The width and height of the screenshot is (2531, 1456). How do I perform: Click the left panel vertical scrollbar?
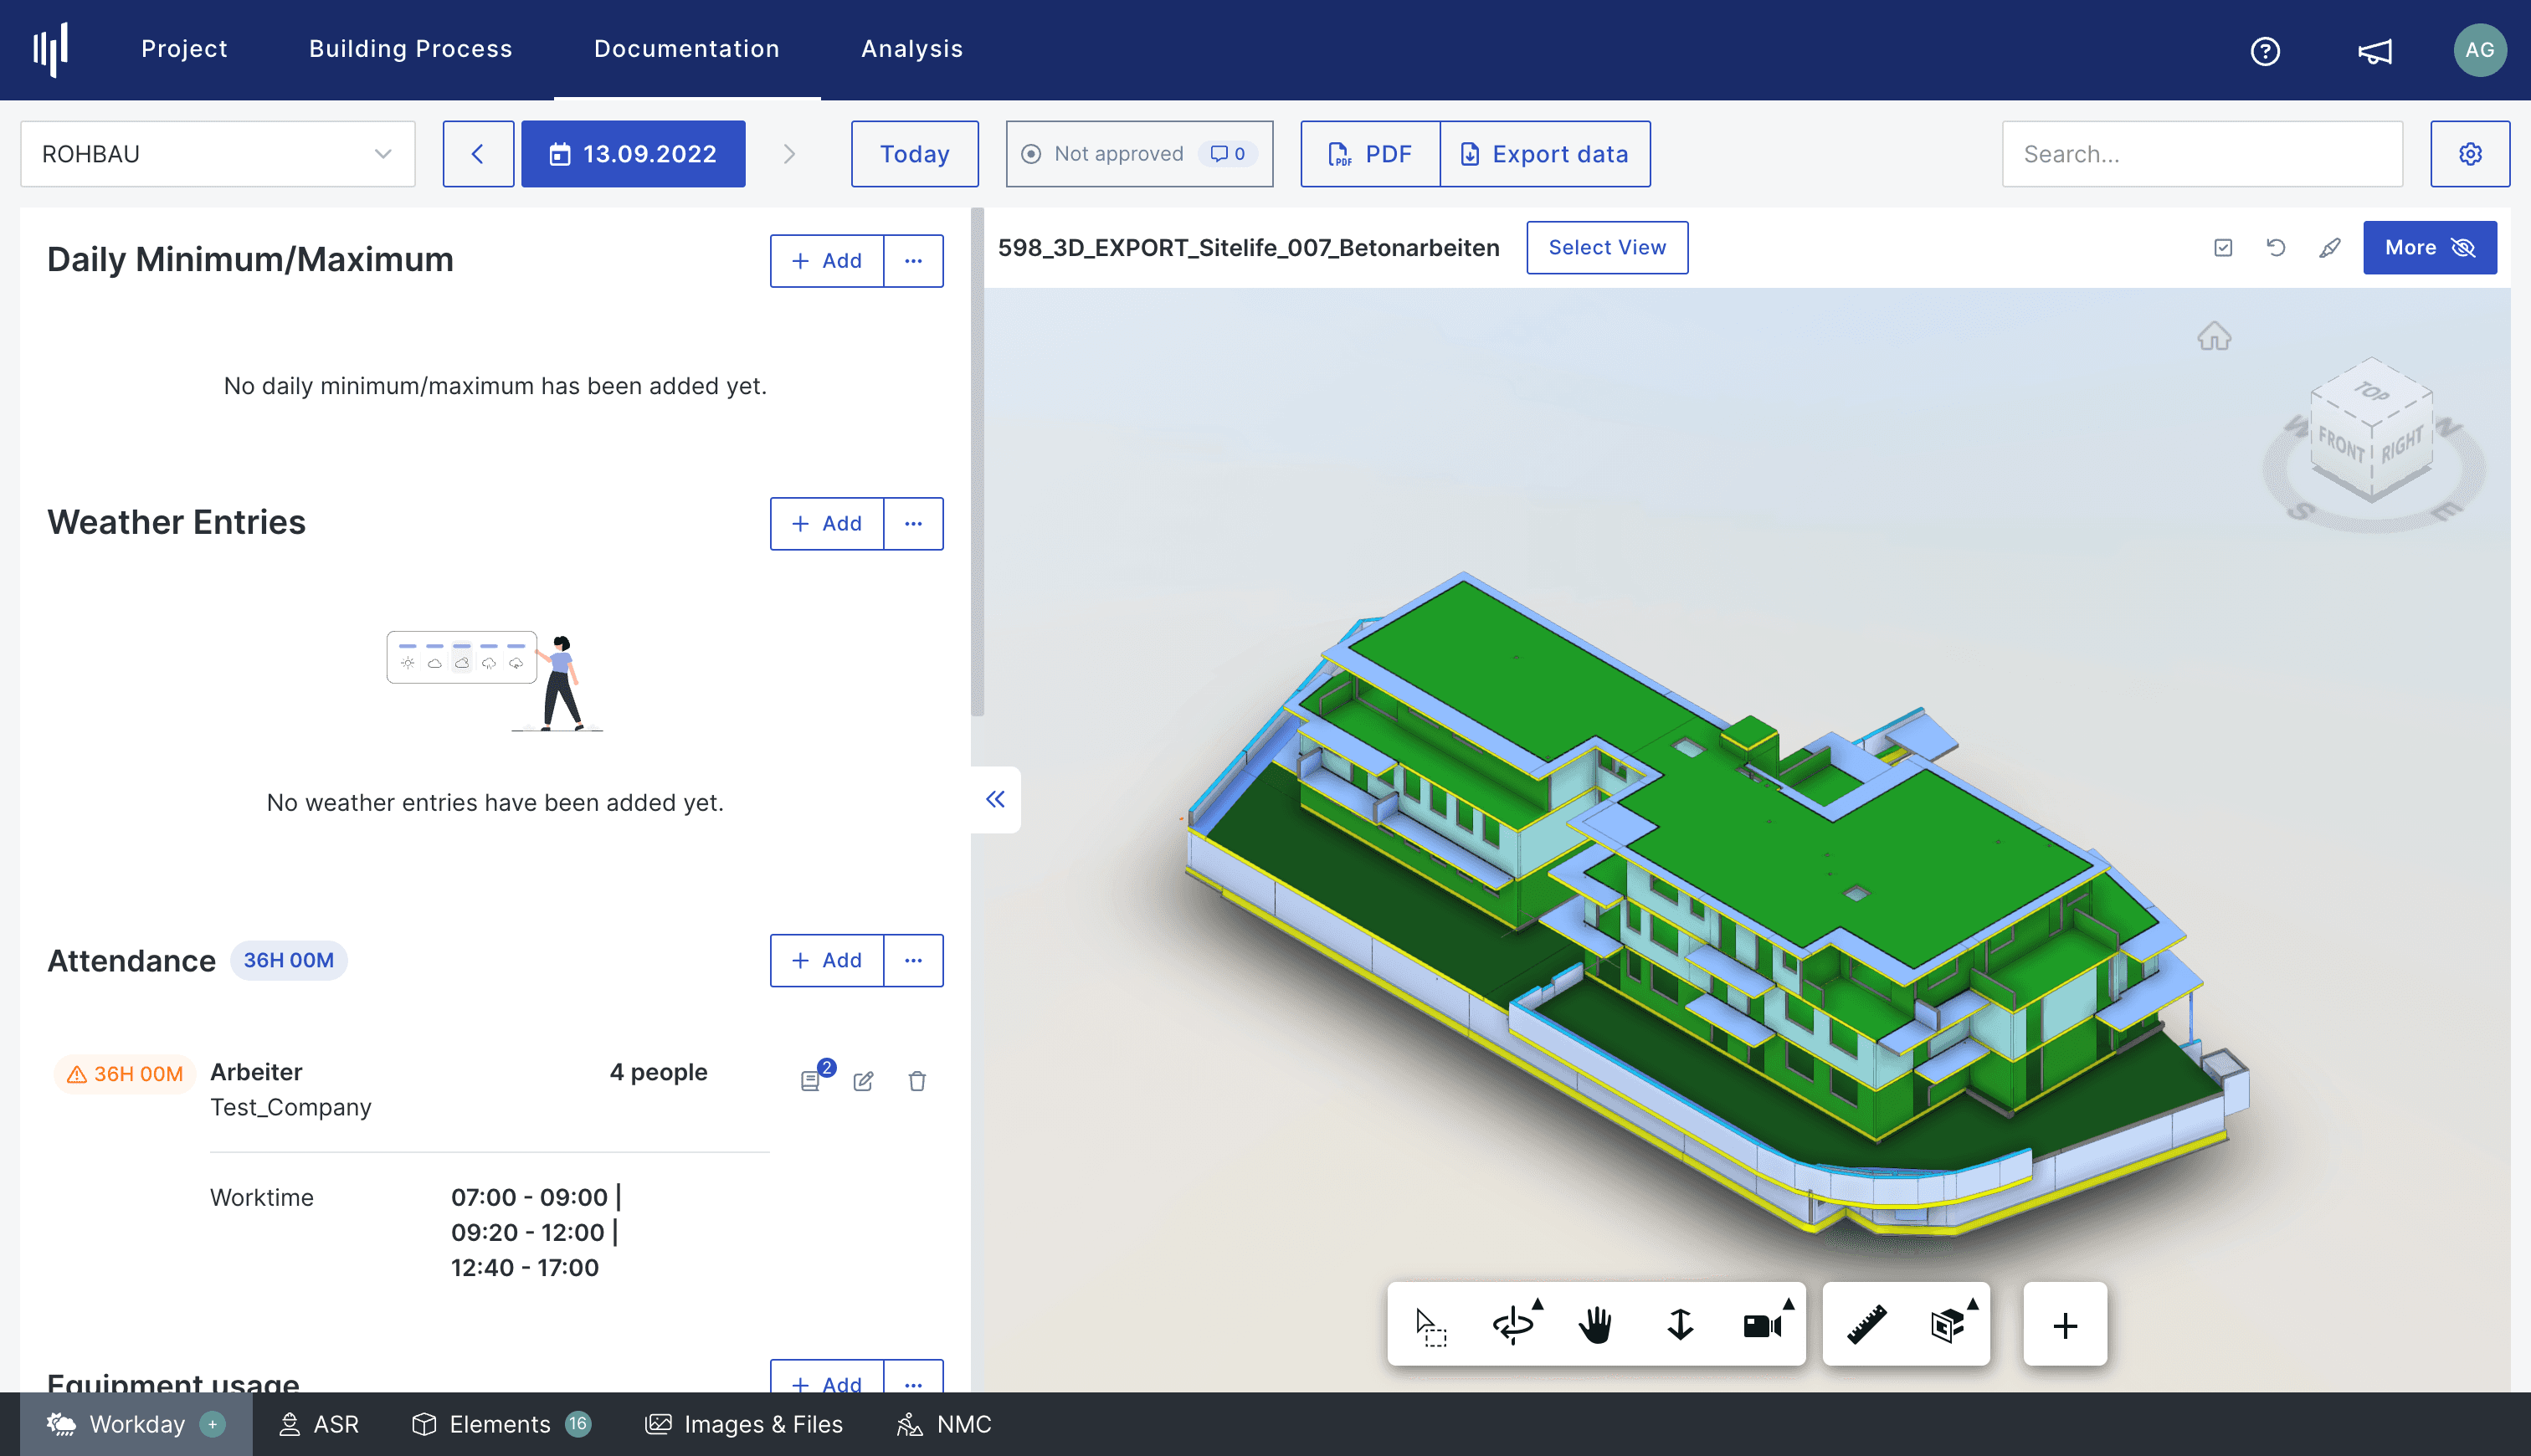point(977,462)
